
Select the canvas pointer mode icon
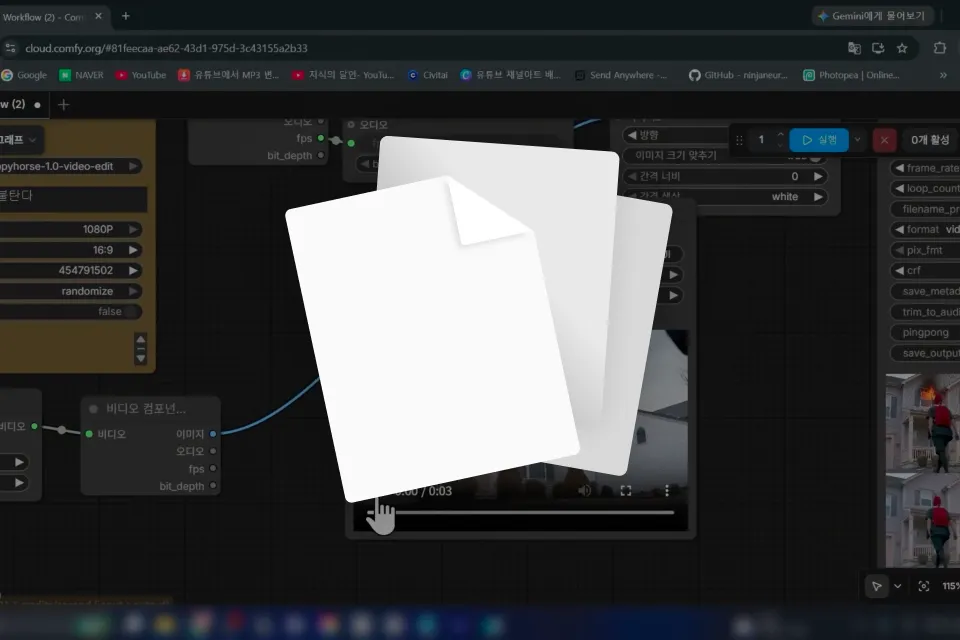click(x=877, y=586)
